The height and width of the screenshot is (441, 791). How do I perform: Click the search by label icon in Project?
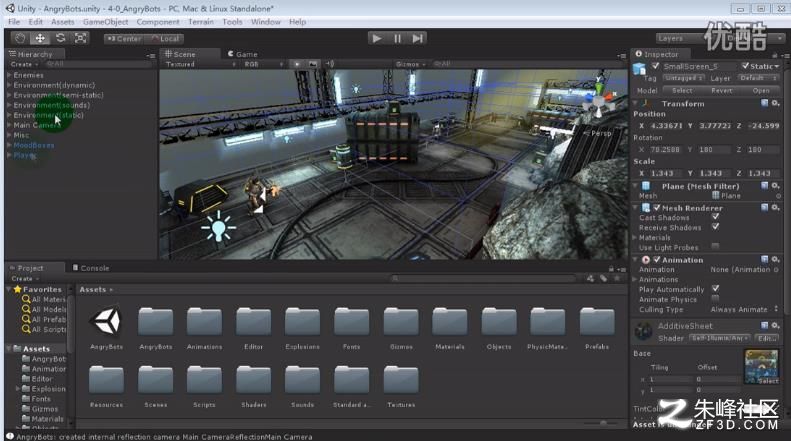coord(603,279)
